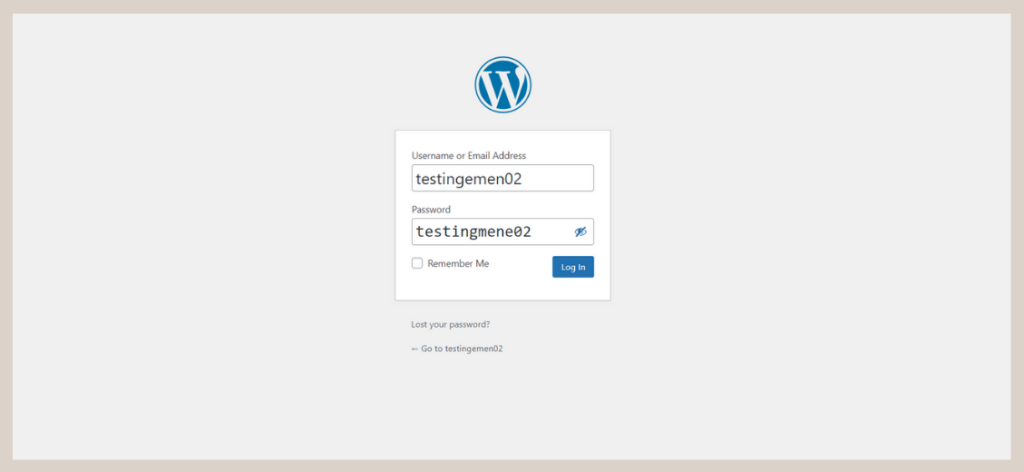The image size is (1024, 472).
Task: Click the Username or Email Address label
Action: 468,156
